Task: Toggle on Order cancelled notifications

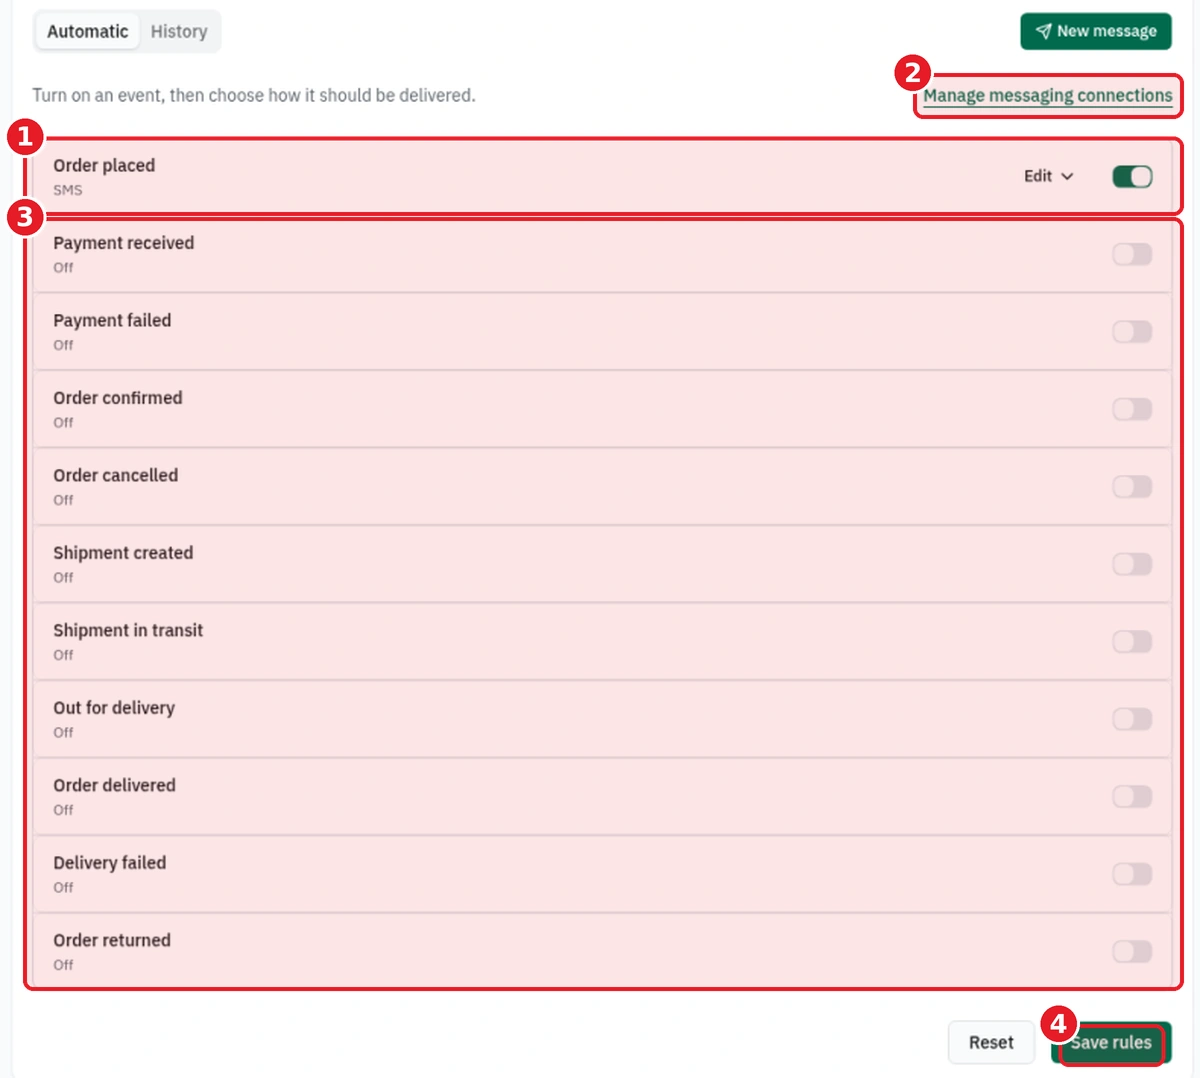Action: (1132, 486)
